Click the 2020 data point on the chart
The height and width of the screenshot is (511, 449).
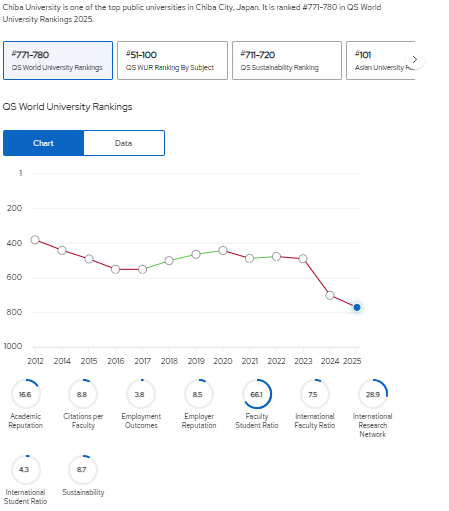tap(223, 251)
